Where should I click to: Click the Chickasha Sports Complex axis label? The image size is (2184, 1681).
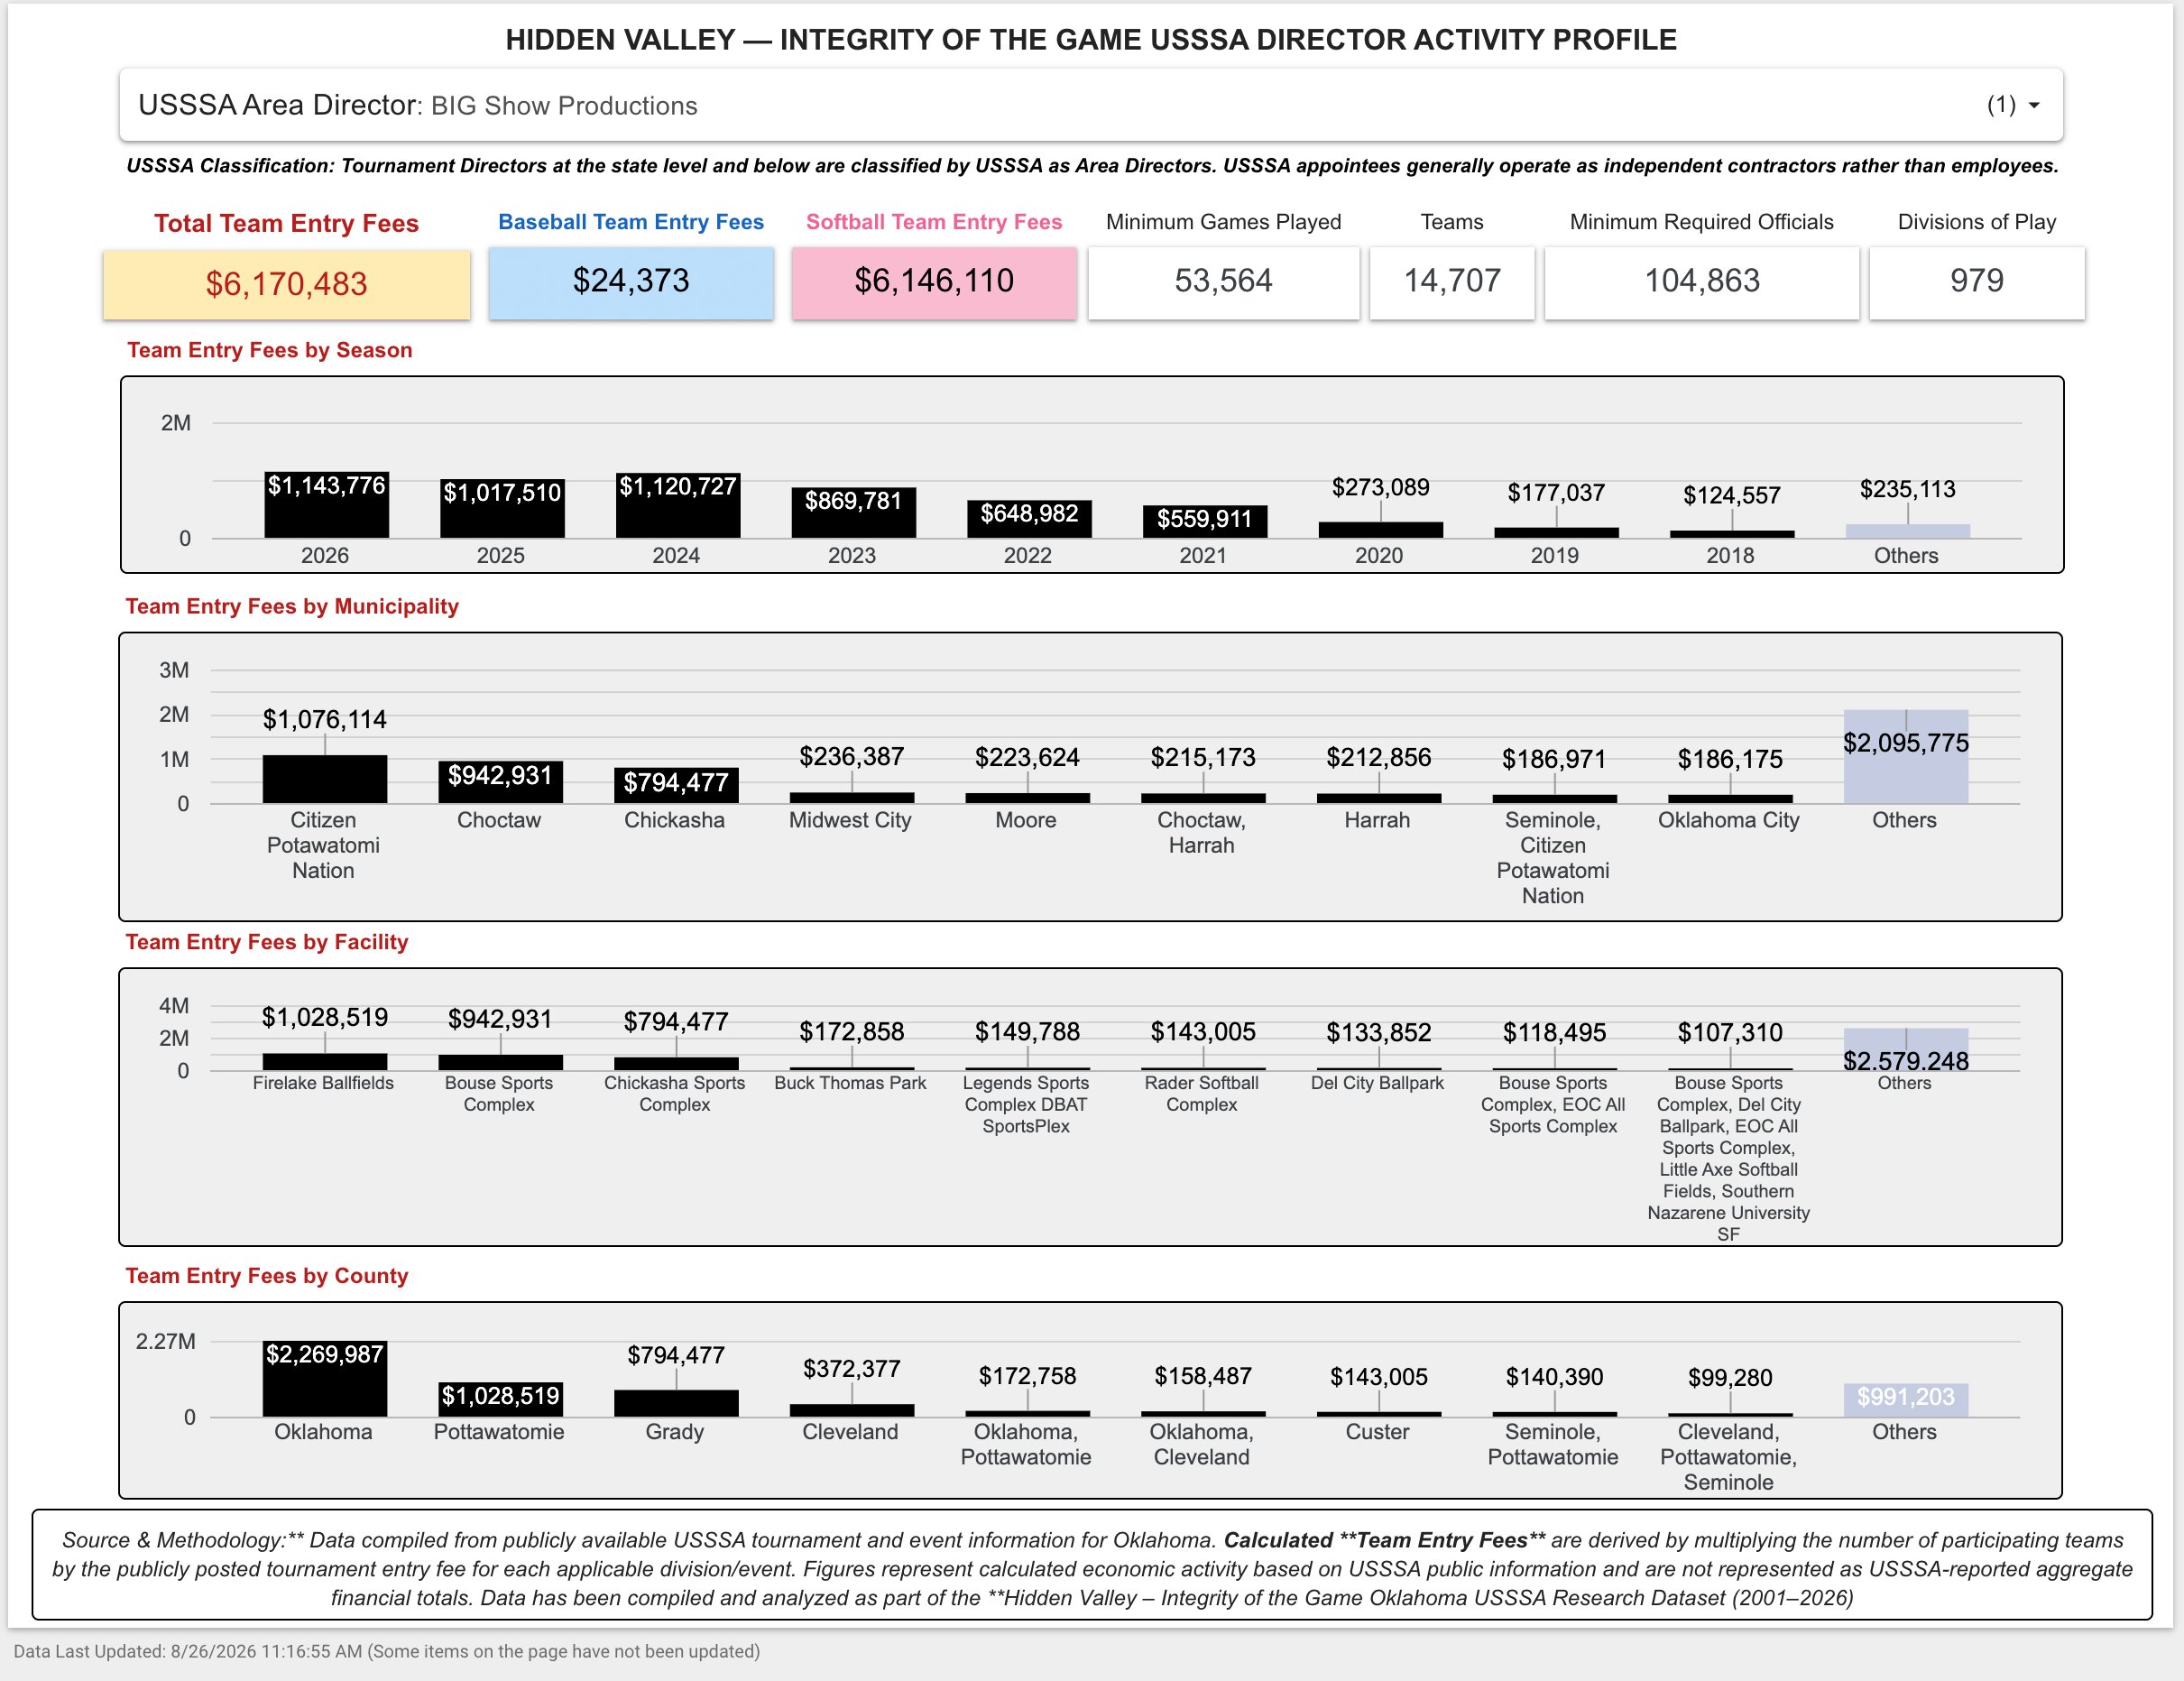point(675,1094)
